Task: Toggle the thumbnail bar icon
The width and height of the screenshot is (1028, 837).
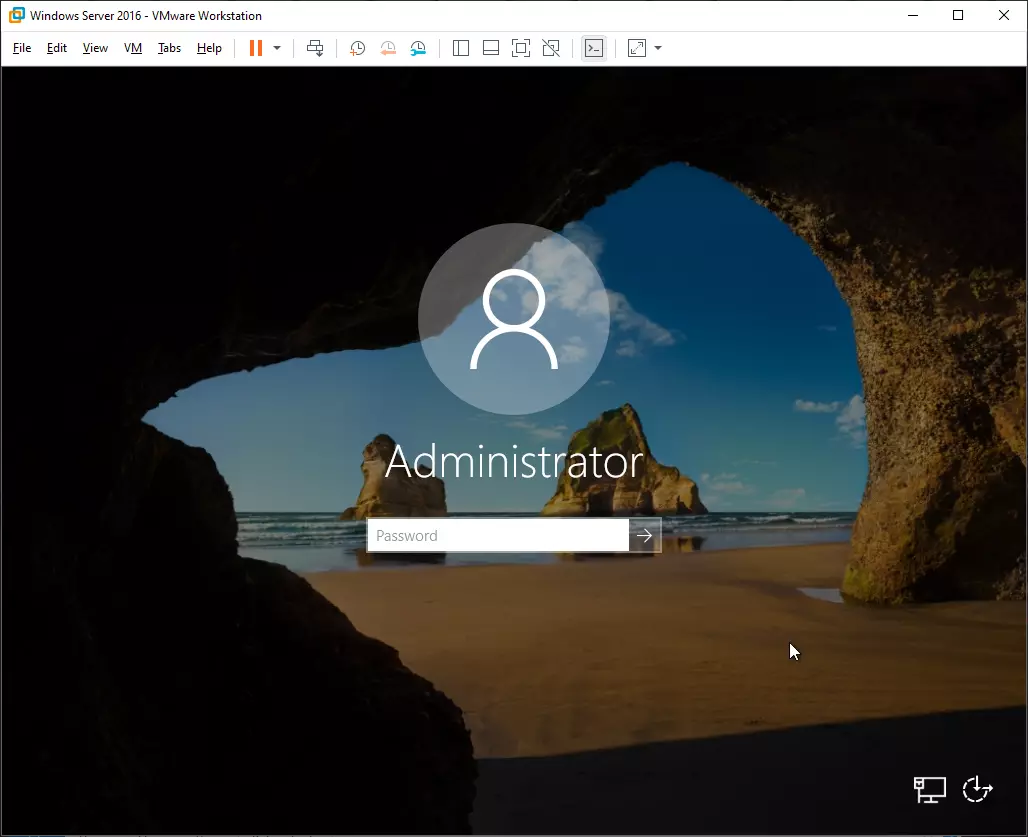Action: click(x=491, y=48)
